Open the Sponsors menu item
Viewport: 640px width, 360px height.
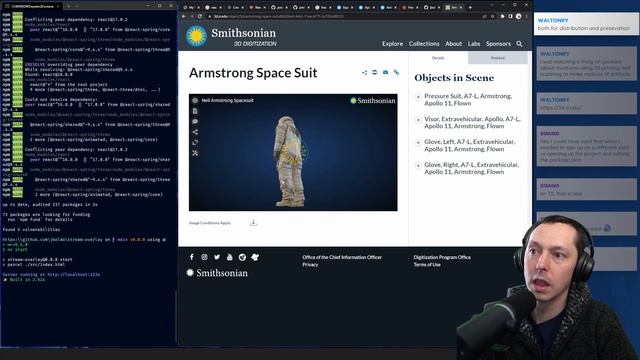pyautogui.click(x=498, y=44)
